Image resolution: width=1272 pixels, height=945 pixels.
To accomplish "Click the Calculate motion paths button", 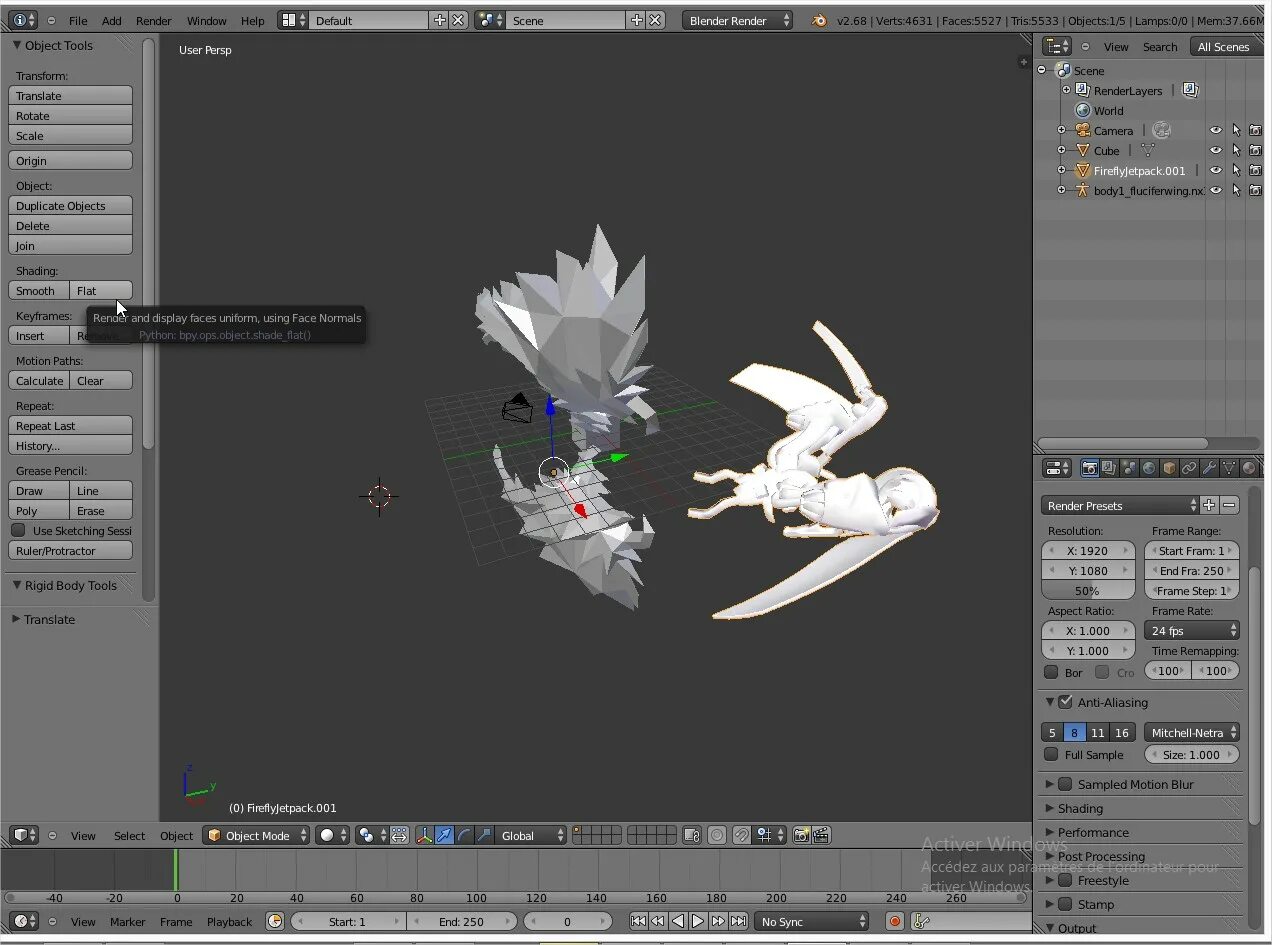I will tap(39, 380).
